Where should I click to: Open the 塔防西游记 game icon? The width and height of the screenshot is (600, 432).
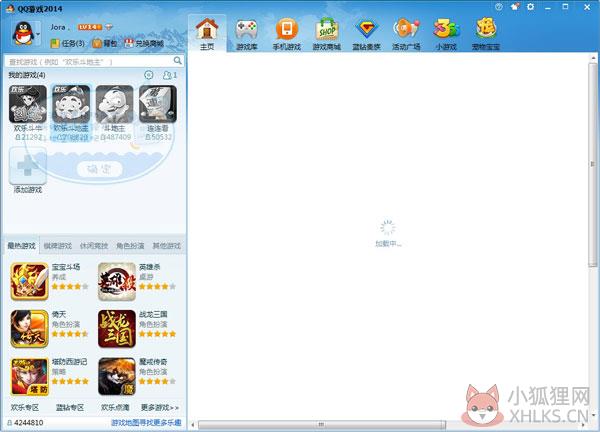tap(29, 376)
